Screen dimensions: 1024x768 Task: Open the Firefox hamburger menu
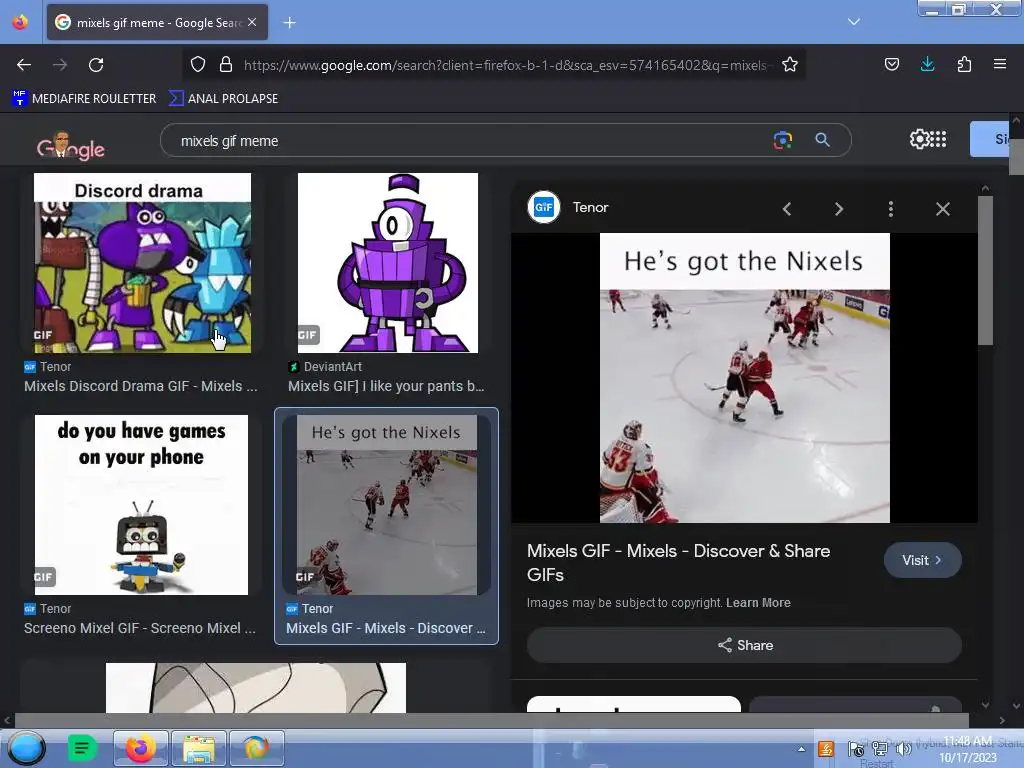coord(1000,64)
